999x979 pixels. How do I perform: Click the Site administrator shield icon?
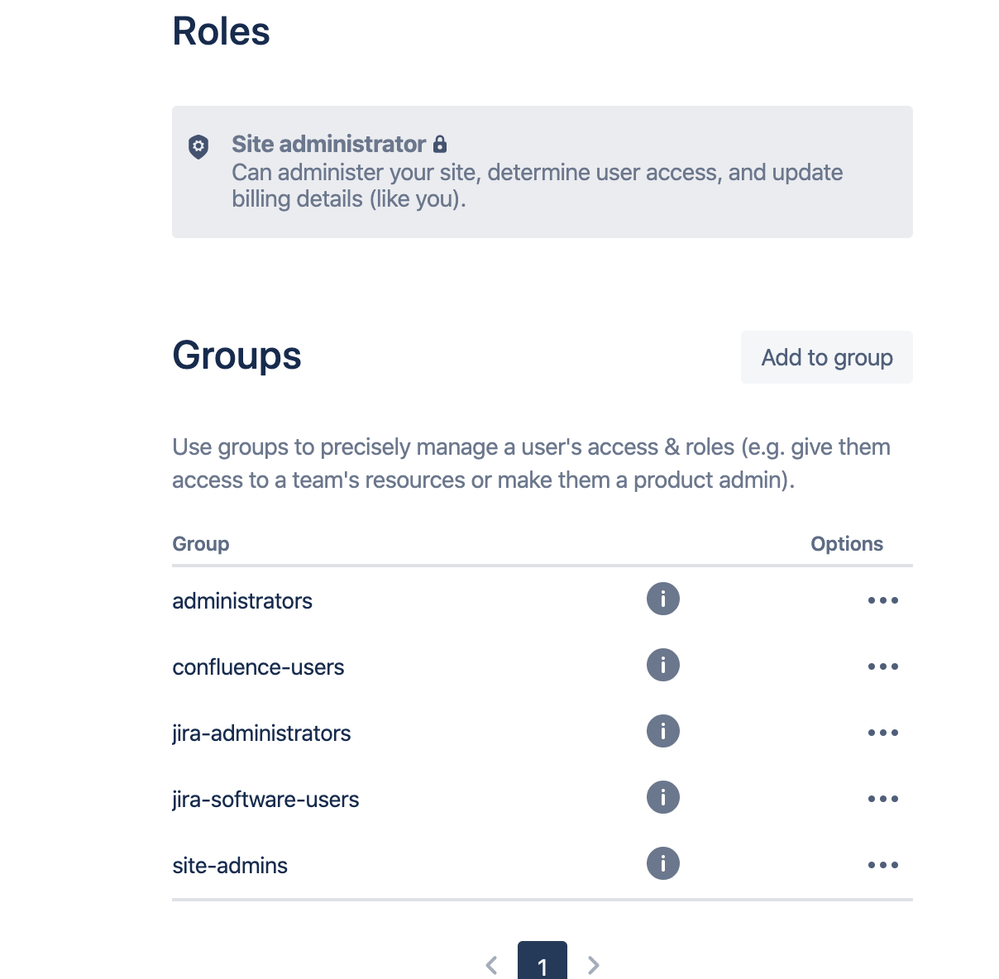[x=198, y=146]
